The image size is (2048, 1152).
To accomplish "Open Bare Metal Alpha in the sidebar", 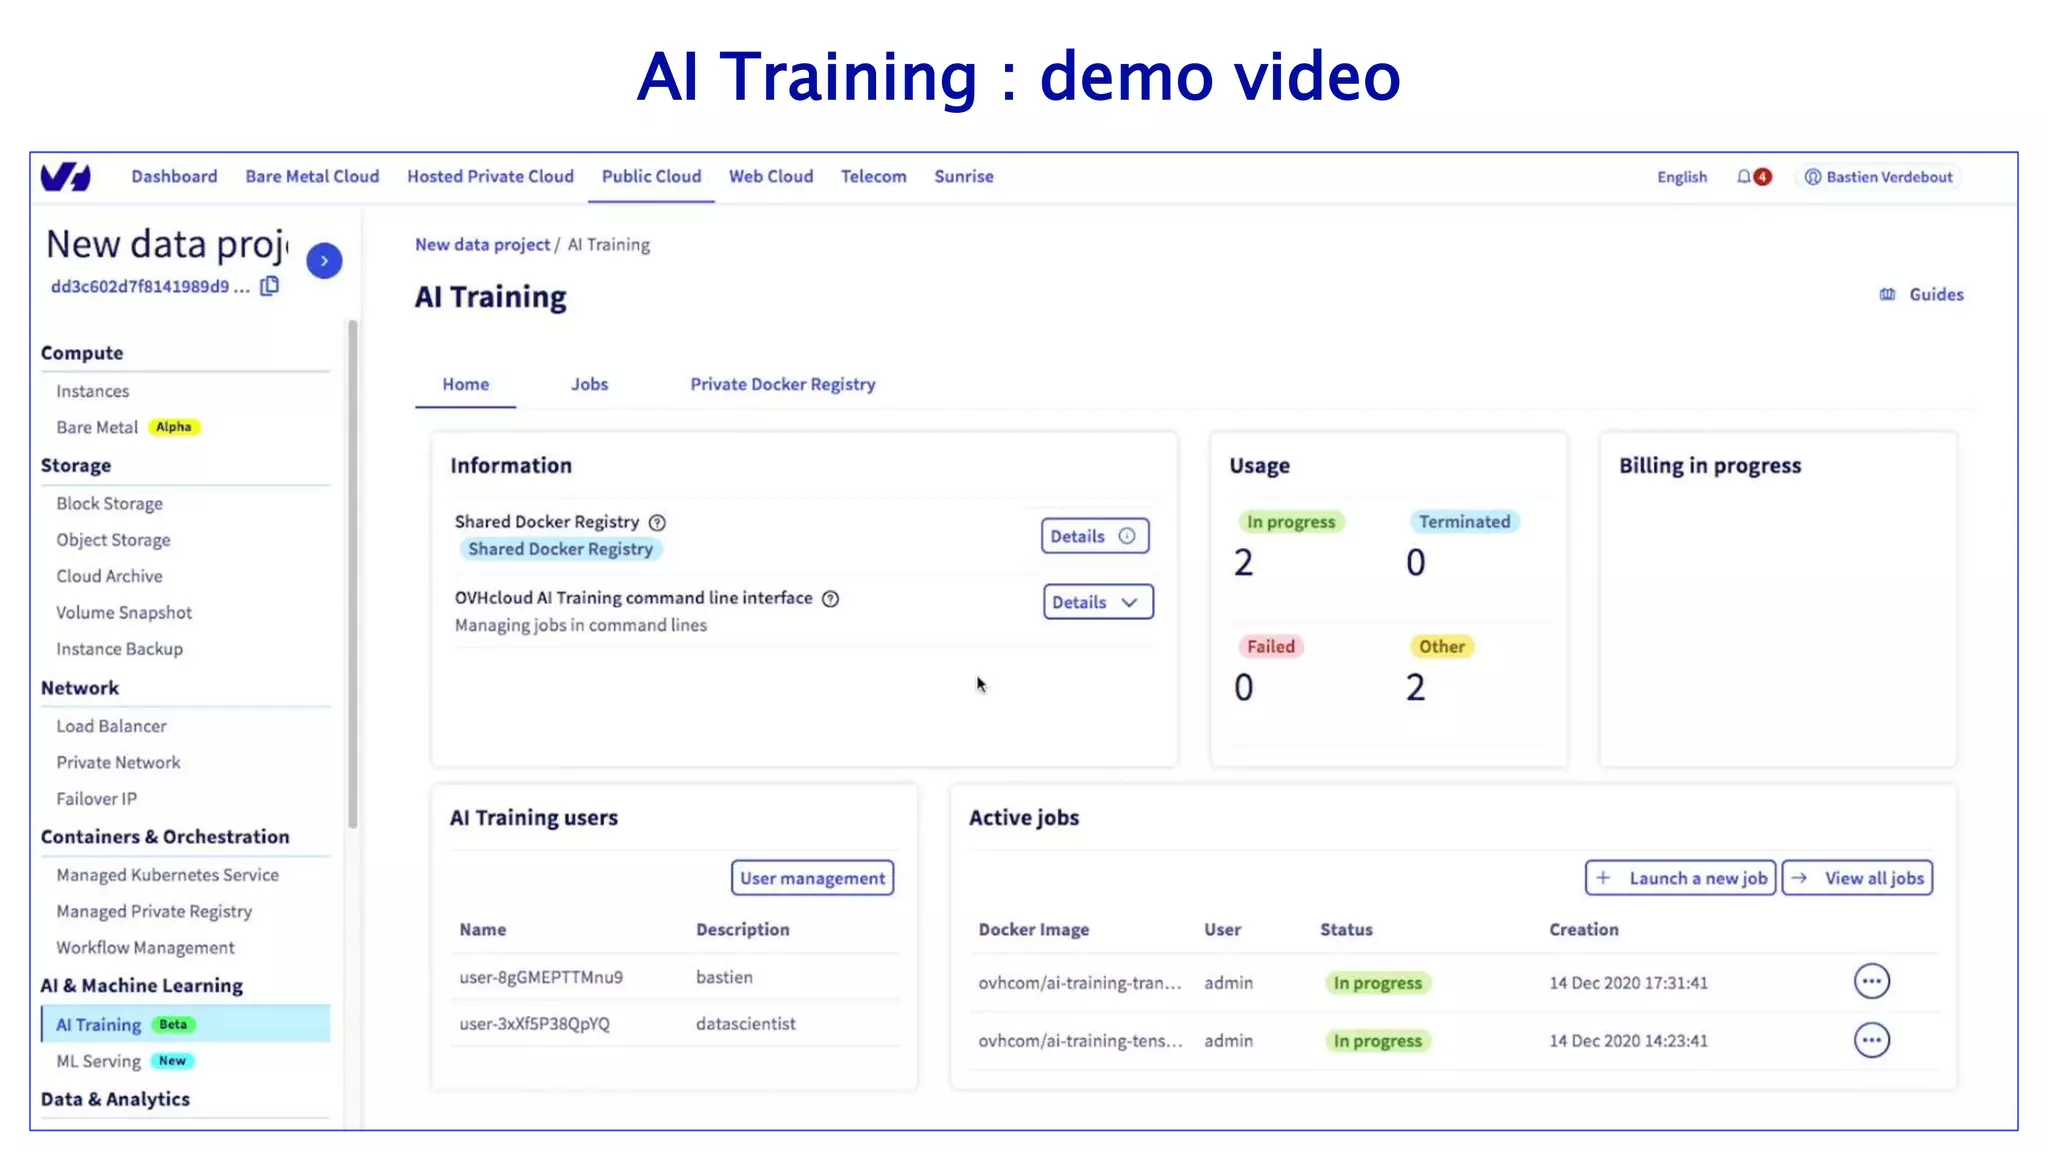I will coord(128,427).
